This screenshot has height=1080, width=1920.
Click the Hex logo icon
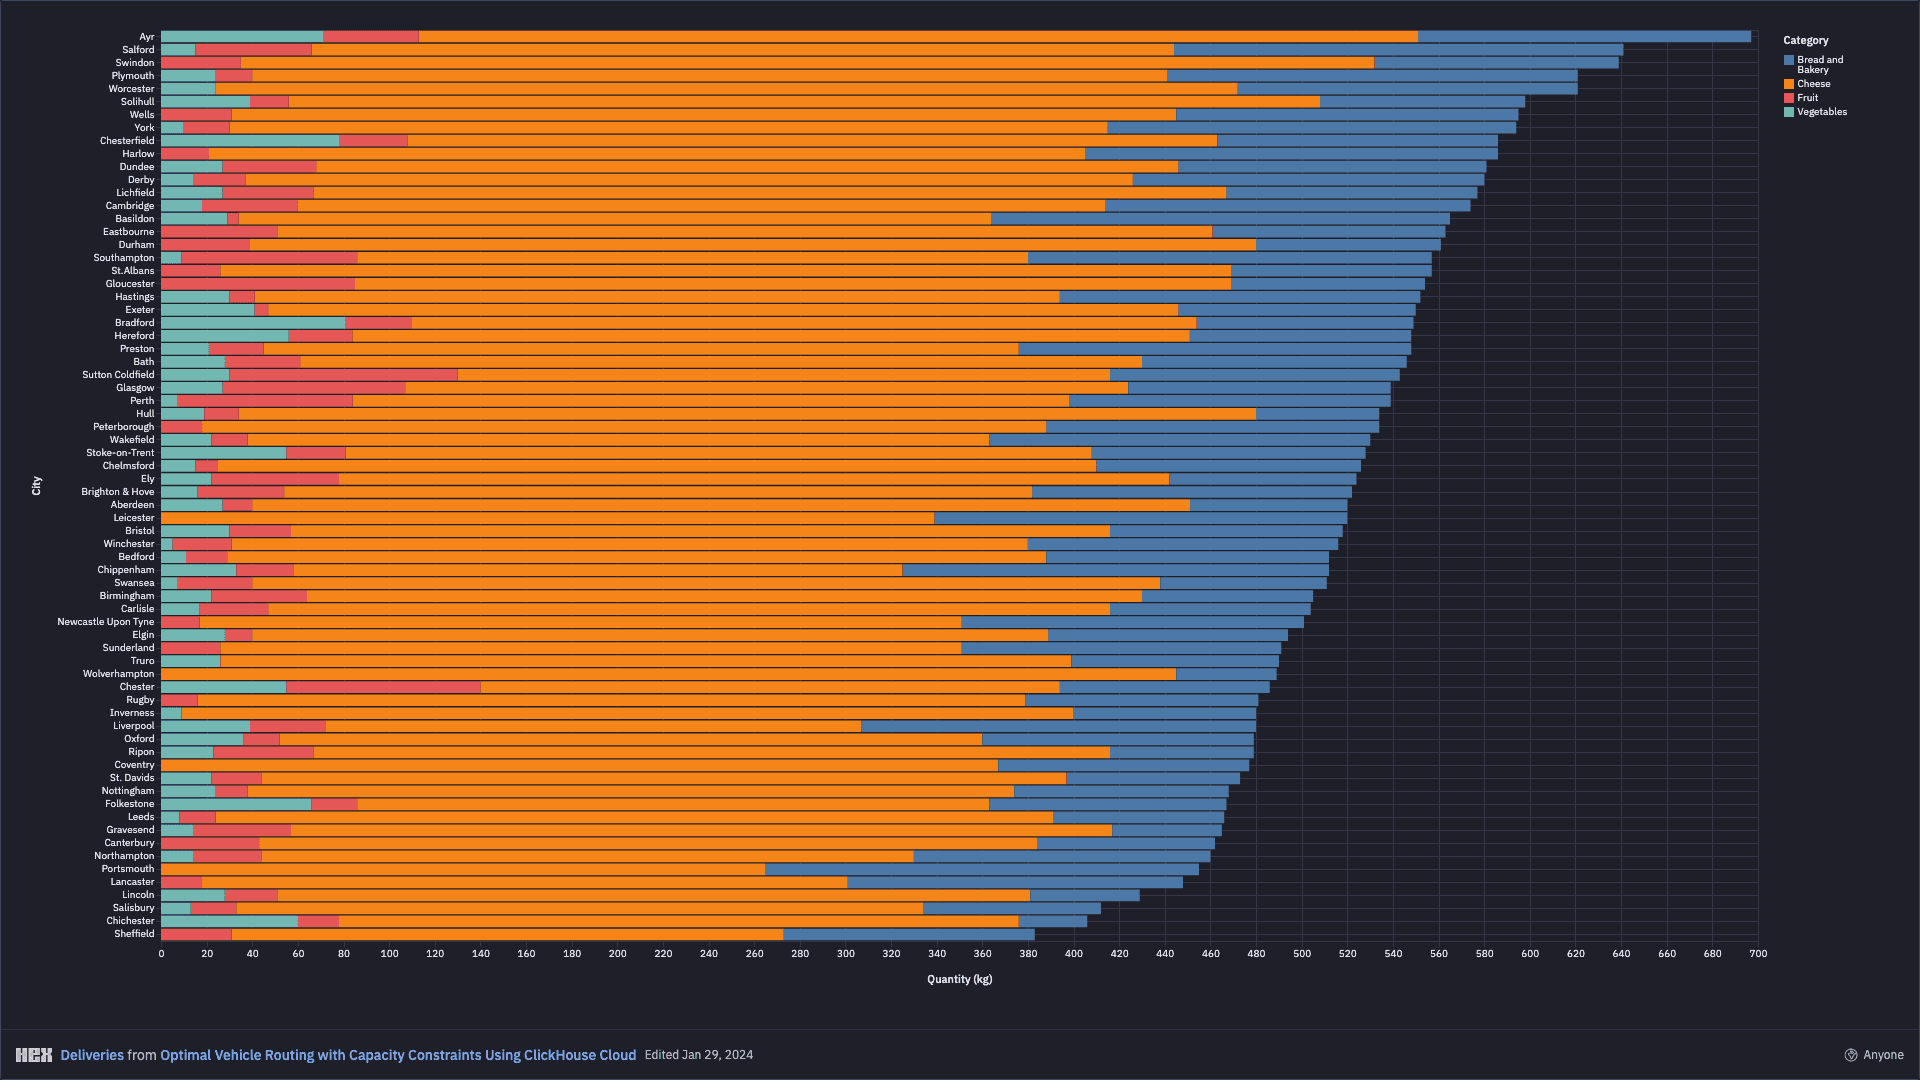(x=34, y=1055)
